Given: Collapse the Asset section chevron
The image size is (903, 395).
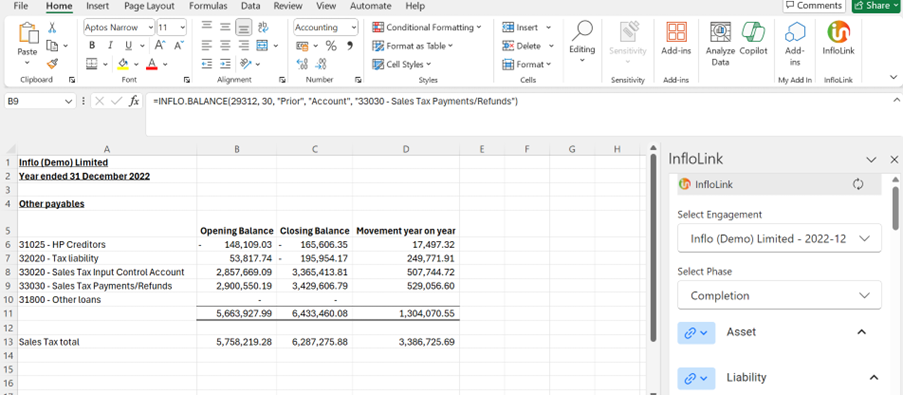Looking at the screenshot, I should [x=862, y=332].
